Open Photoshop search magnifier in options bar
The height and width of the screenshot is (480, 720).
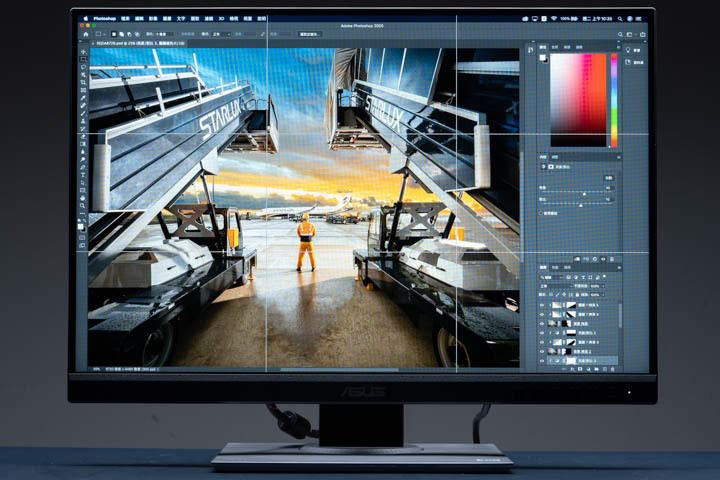[x=620, y=34]
